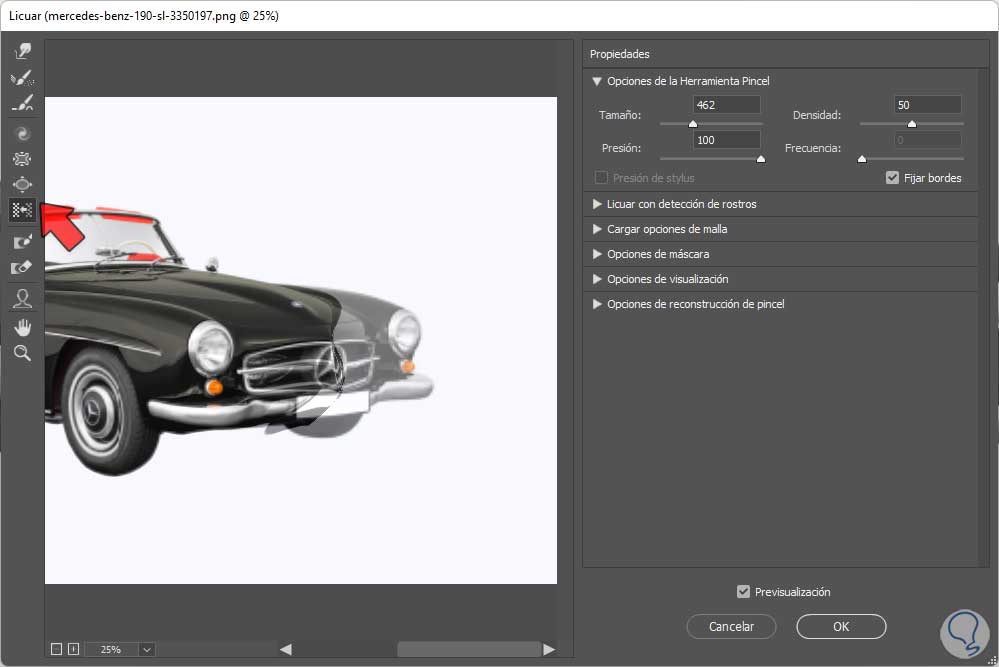Uncheck the Fijar bordes checkbox

click(893, 178)
